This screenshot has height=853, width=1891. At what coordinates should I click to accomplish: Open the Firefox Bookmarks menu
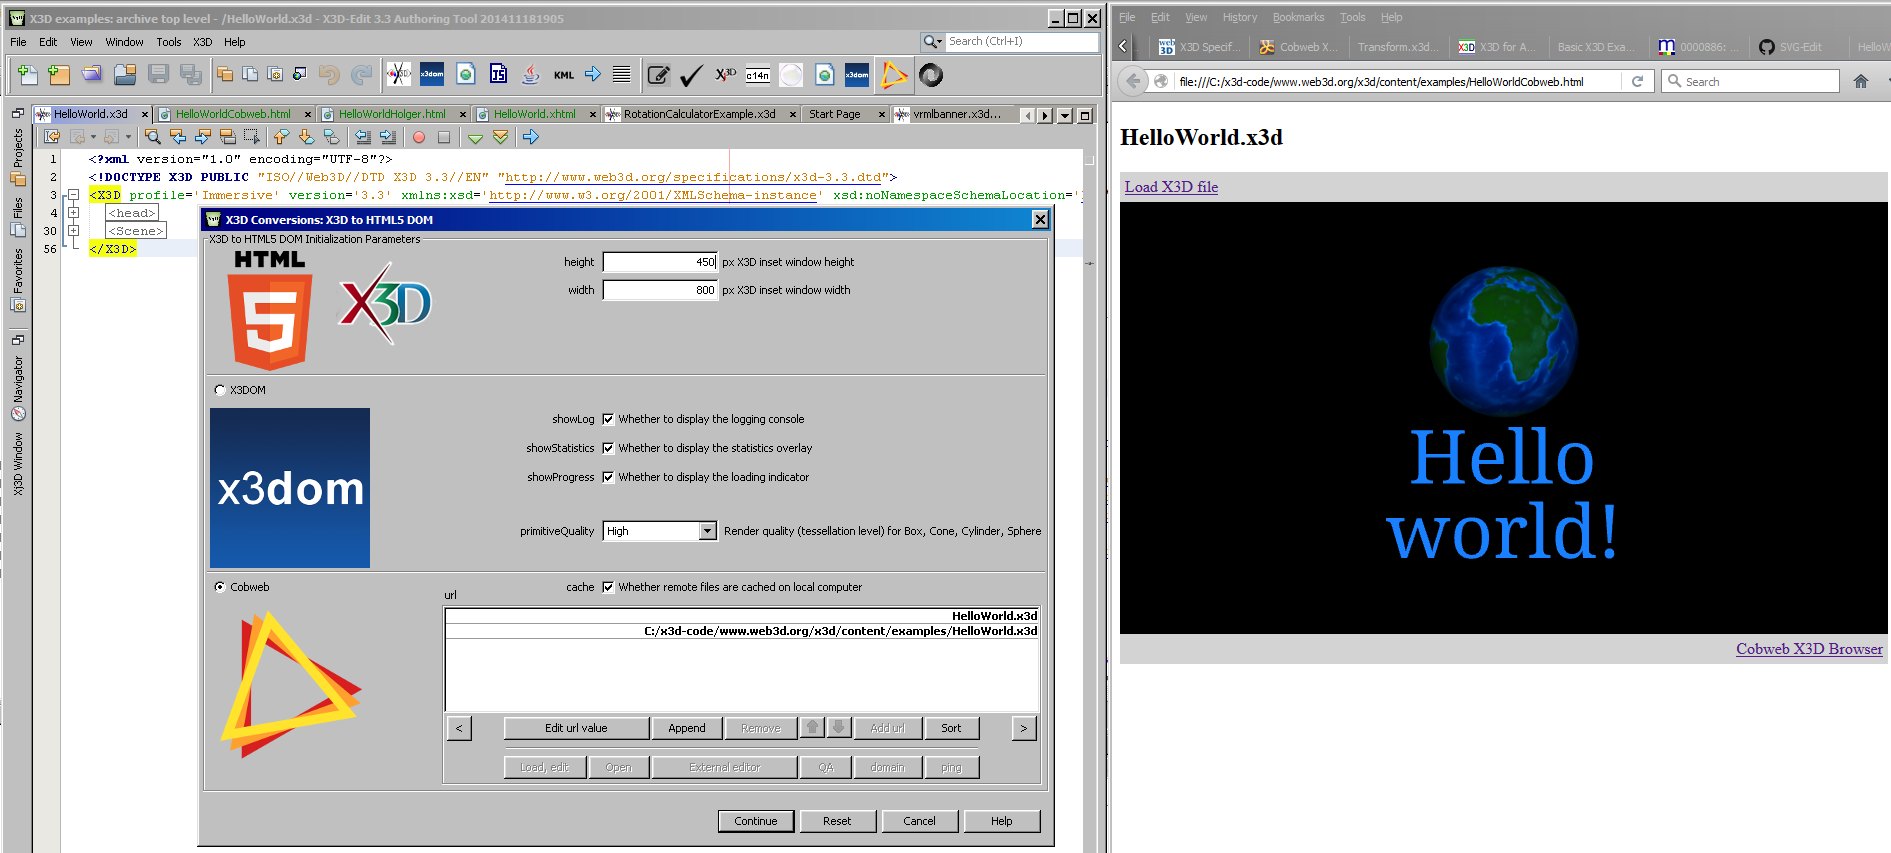[1298, 17]
